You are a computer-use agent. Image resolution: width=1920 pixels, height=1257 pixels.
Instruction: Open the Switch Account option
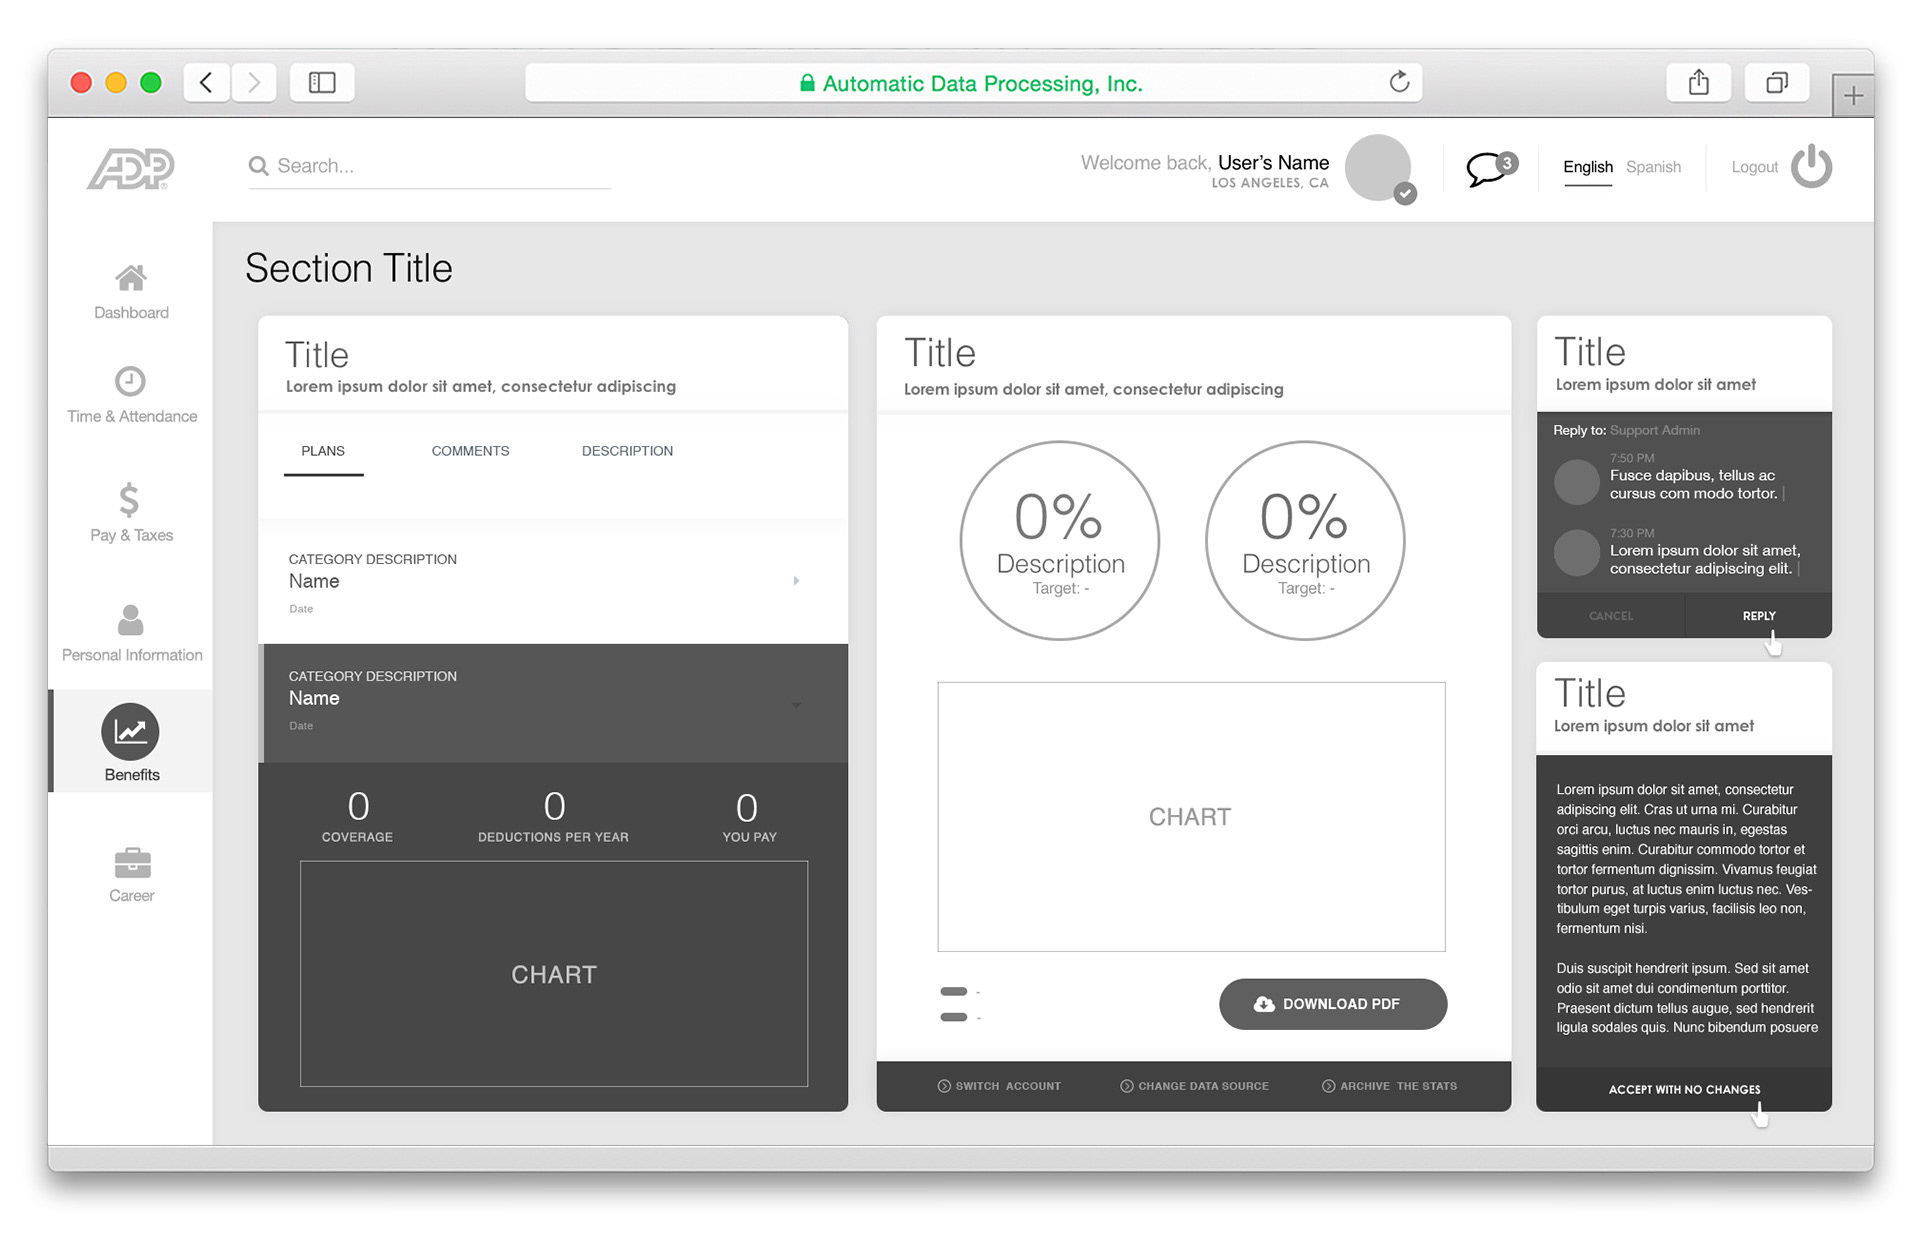coord(999,1086)
